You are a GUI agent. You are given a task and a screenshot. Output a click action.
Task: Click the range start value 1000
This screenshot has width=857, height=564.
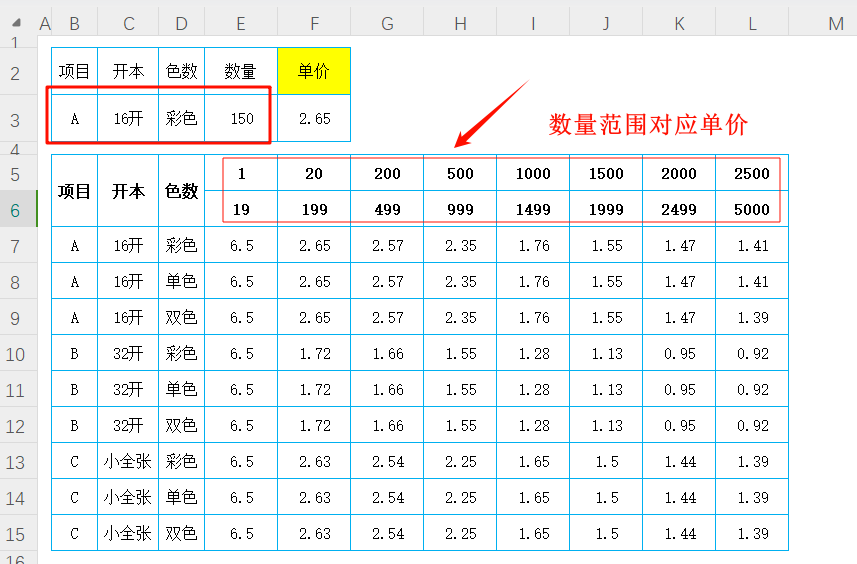click(533, 174)
